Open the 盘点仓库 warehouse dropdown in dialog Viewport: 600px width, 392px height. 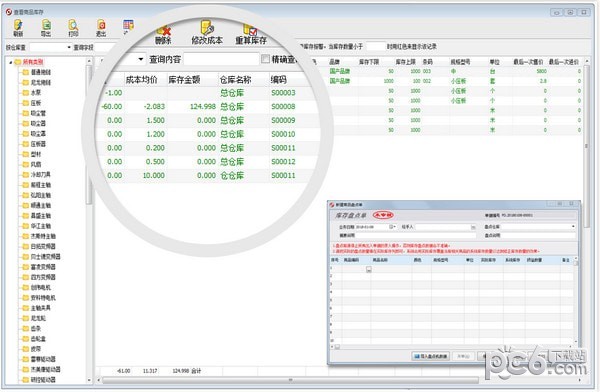point(573,227)
